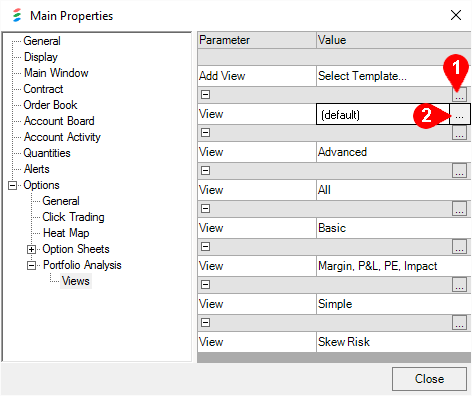Collapse the section above the Skew Risk view
Screen dimensions: 472x396
coord(206,323)
